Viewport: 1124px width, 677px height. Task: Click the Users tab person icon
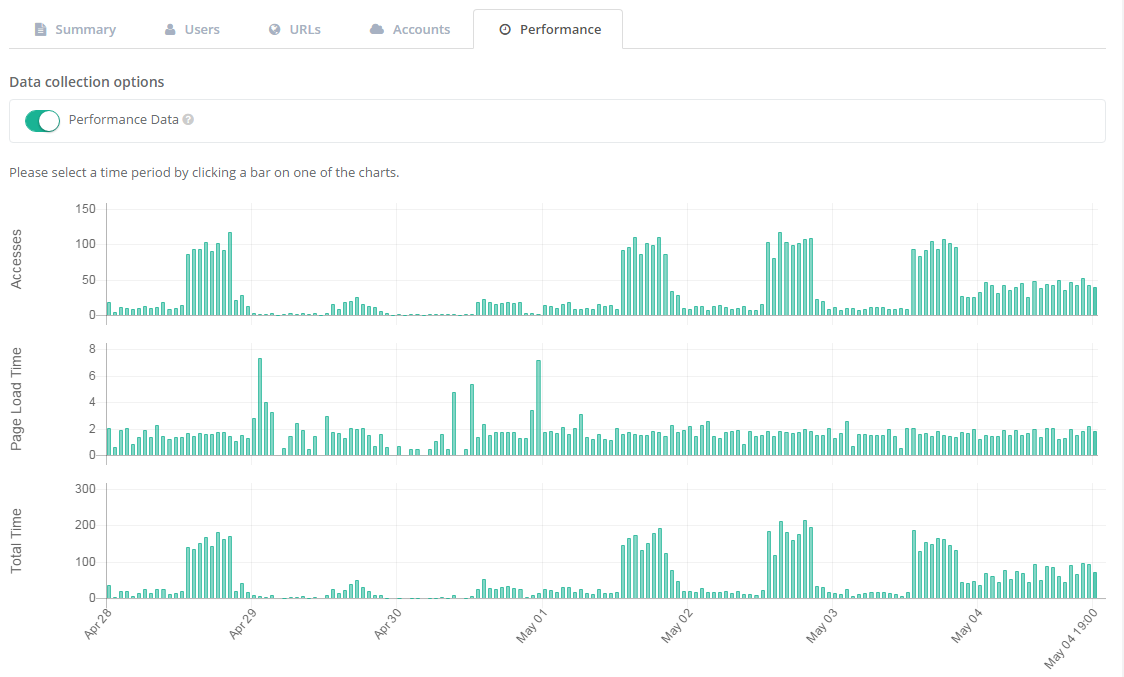click(x=170, y=30)
